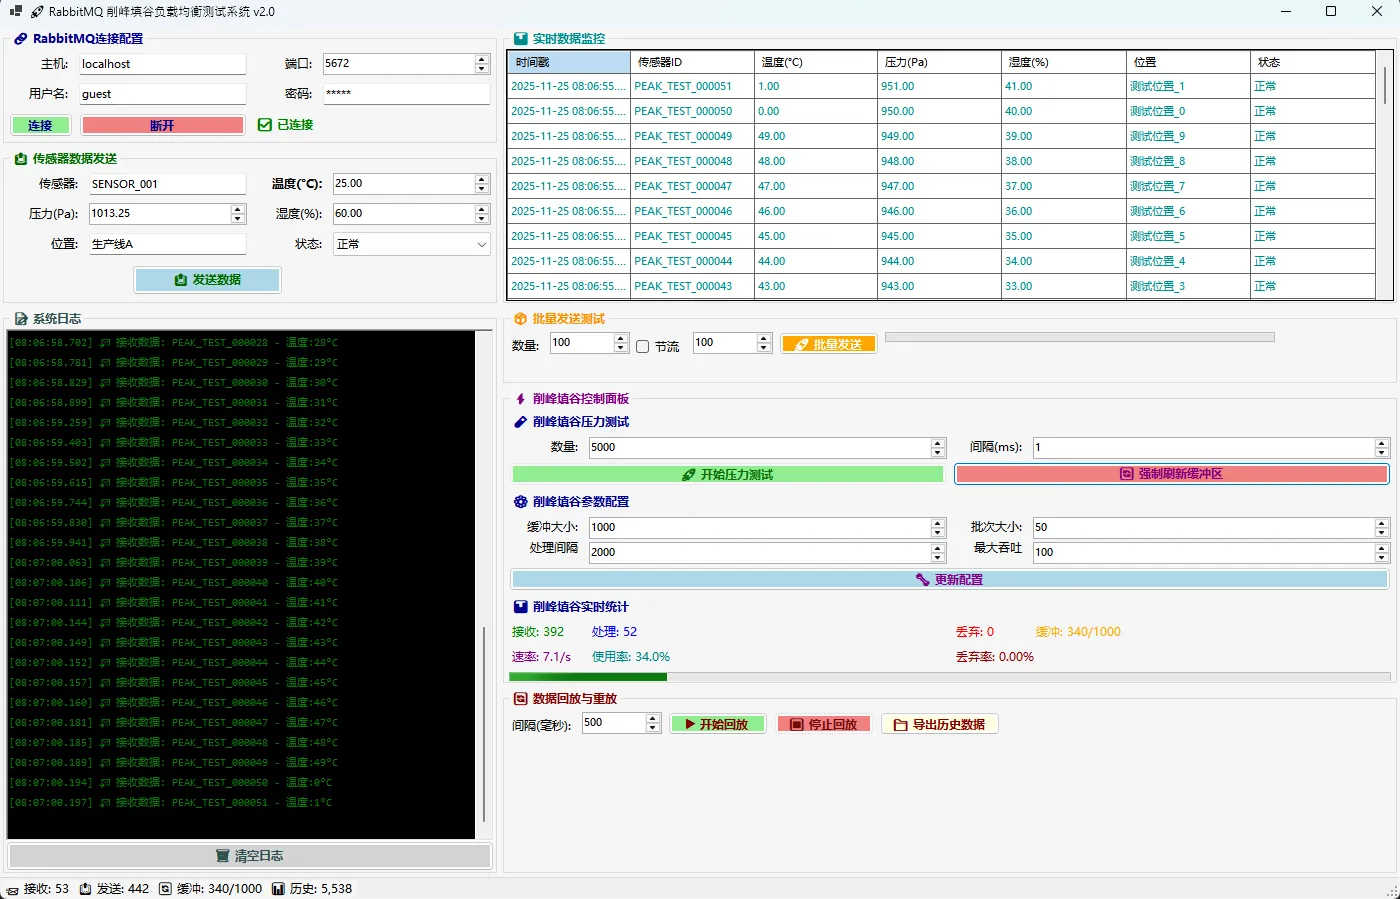
Task: Decrease the replay interval value of 500
Action: [x=653, y=728]
